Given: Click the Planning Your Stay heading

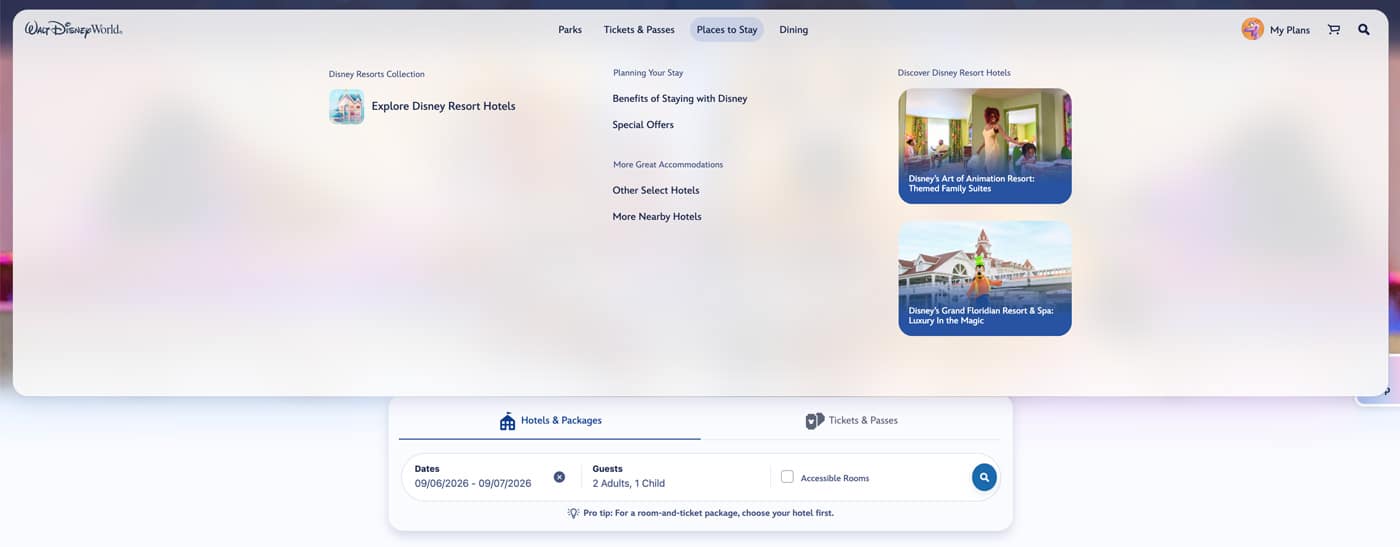Looking at the screenshot, I should coord(648,73).
